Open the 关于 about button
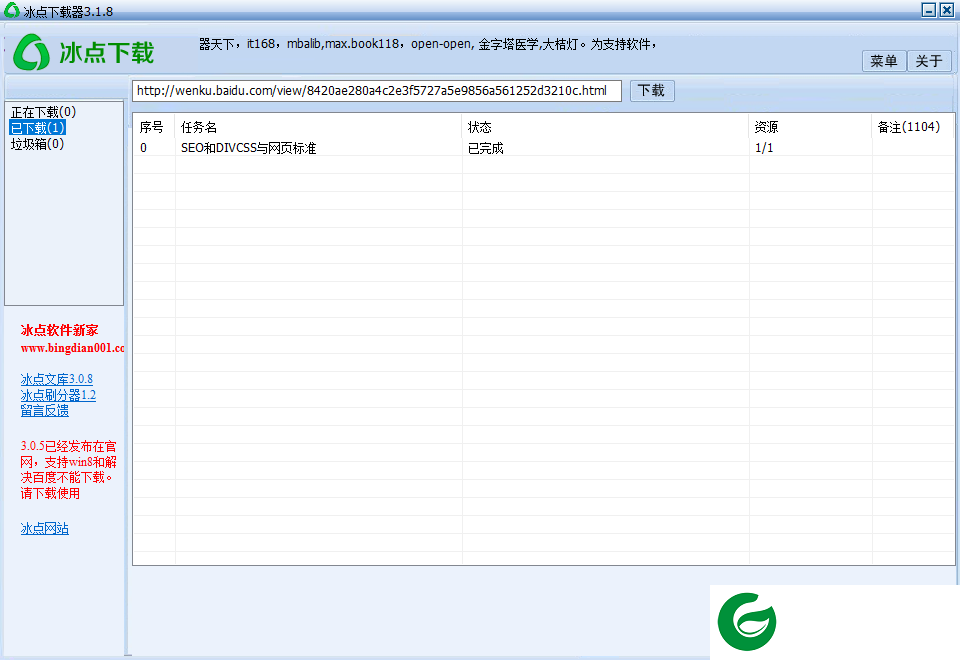The height and width of the screenshot is (660, 960). (x=929, y=61)
